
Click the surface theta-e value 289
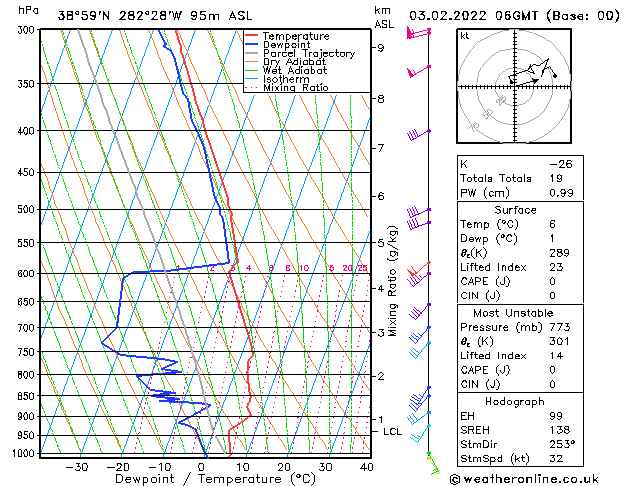pos(560,253)
